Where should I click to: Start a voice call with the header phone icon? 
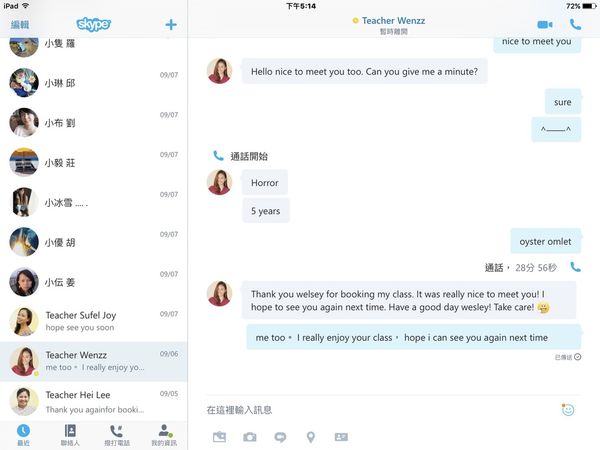575,24
